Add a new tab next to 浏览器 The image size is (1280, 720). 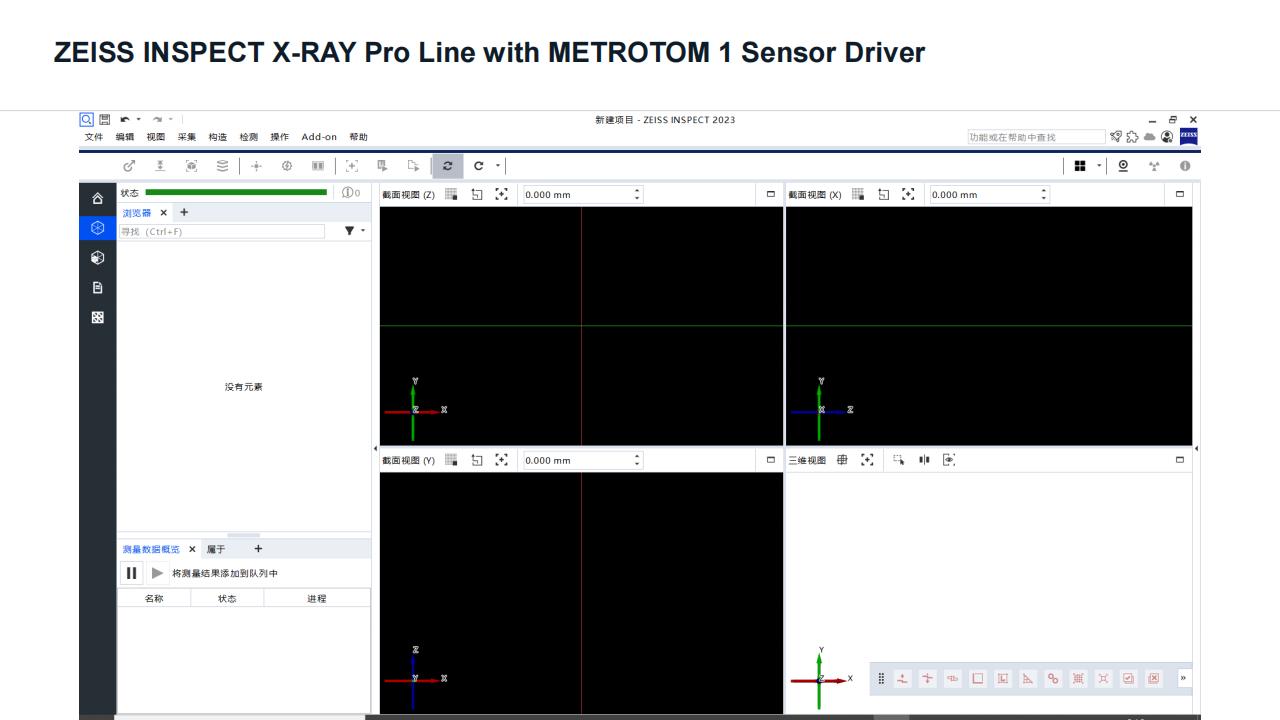[184, 212]
